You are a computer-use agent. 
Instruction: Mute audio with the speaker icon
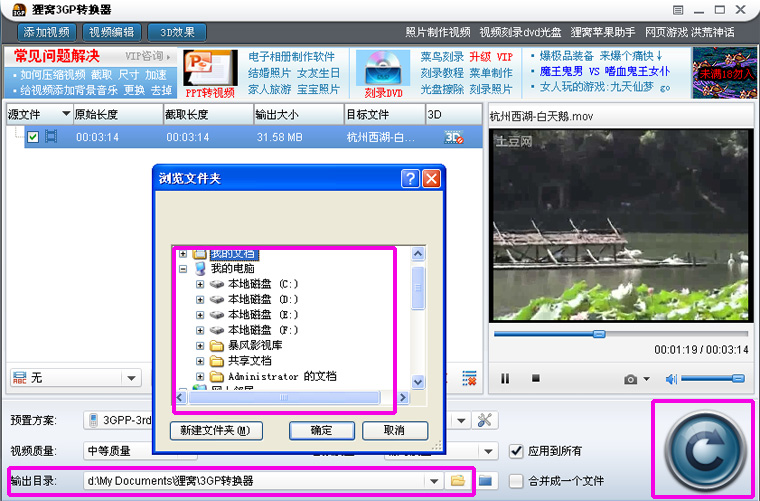[671, 379]
